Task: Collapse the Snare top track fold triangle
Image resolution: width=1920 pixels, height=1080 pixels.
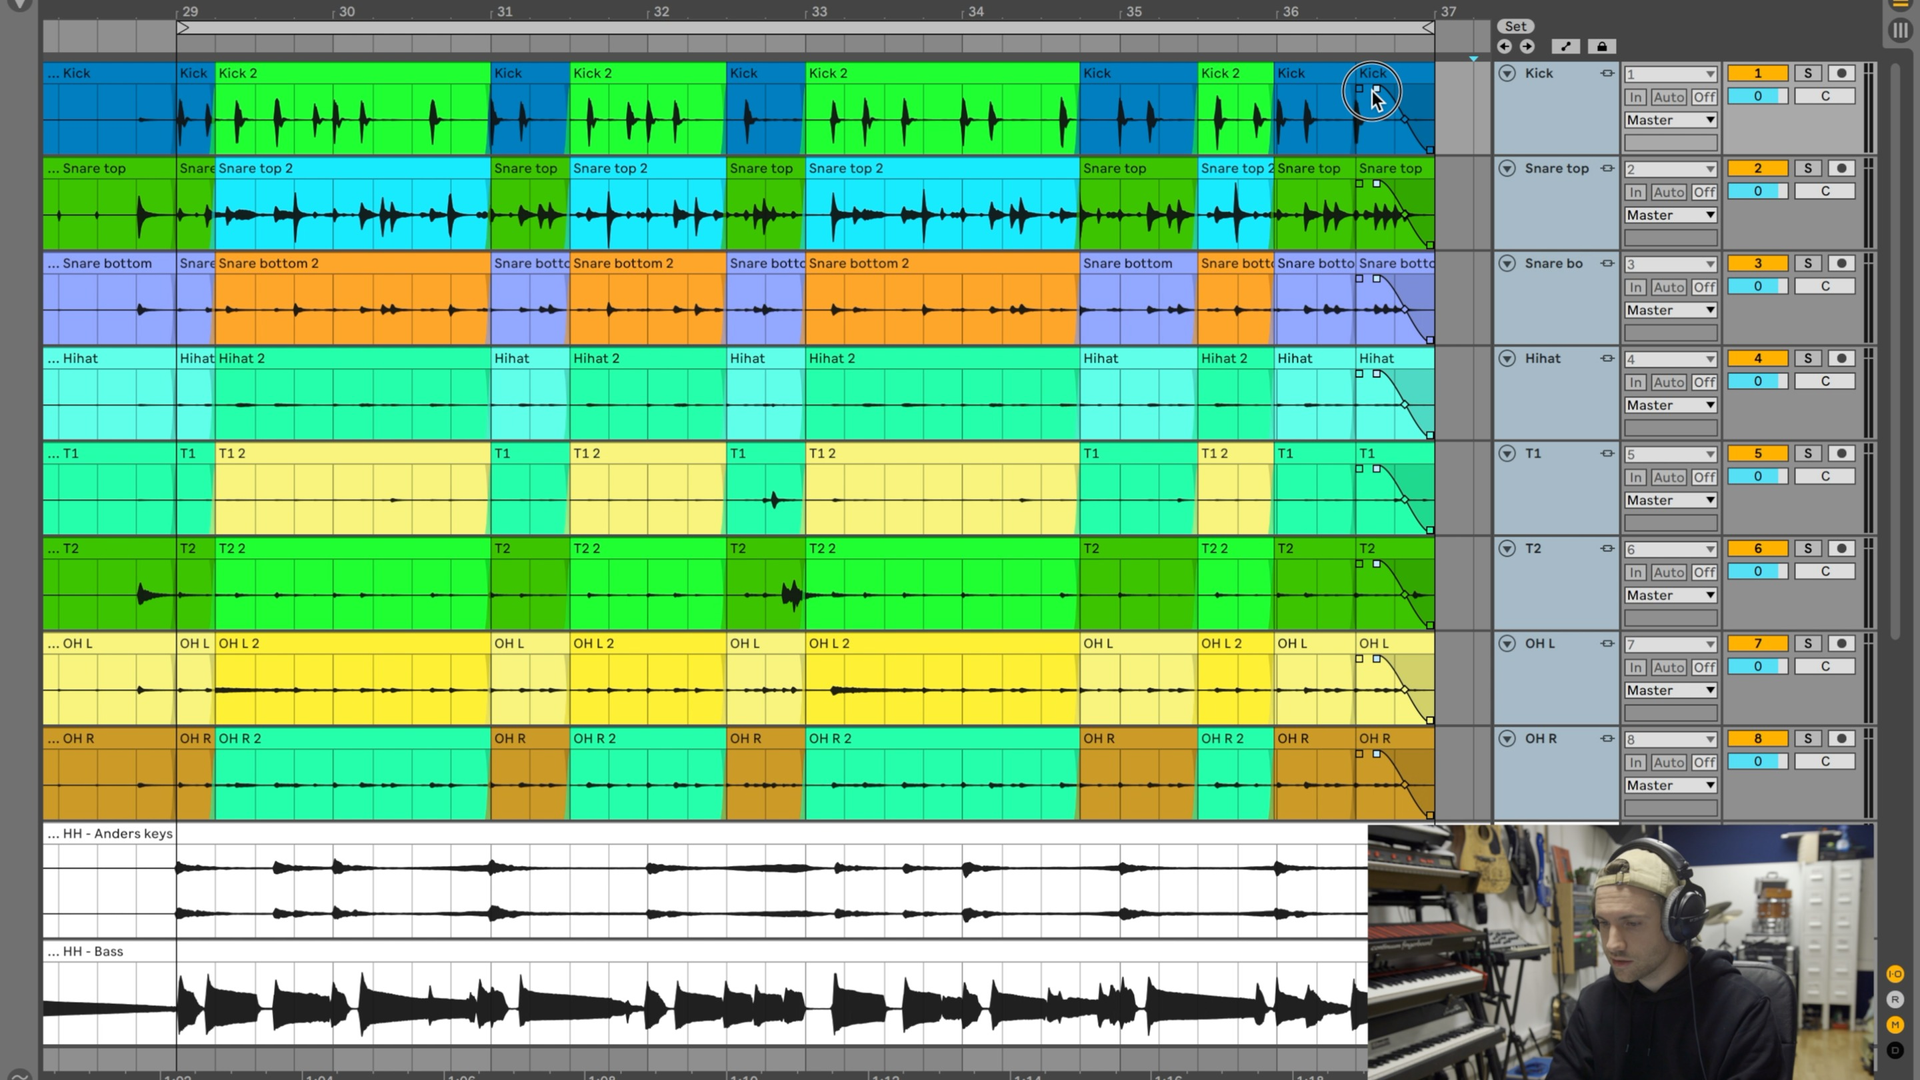Action: [x=1507, y=168]
